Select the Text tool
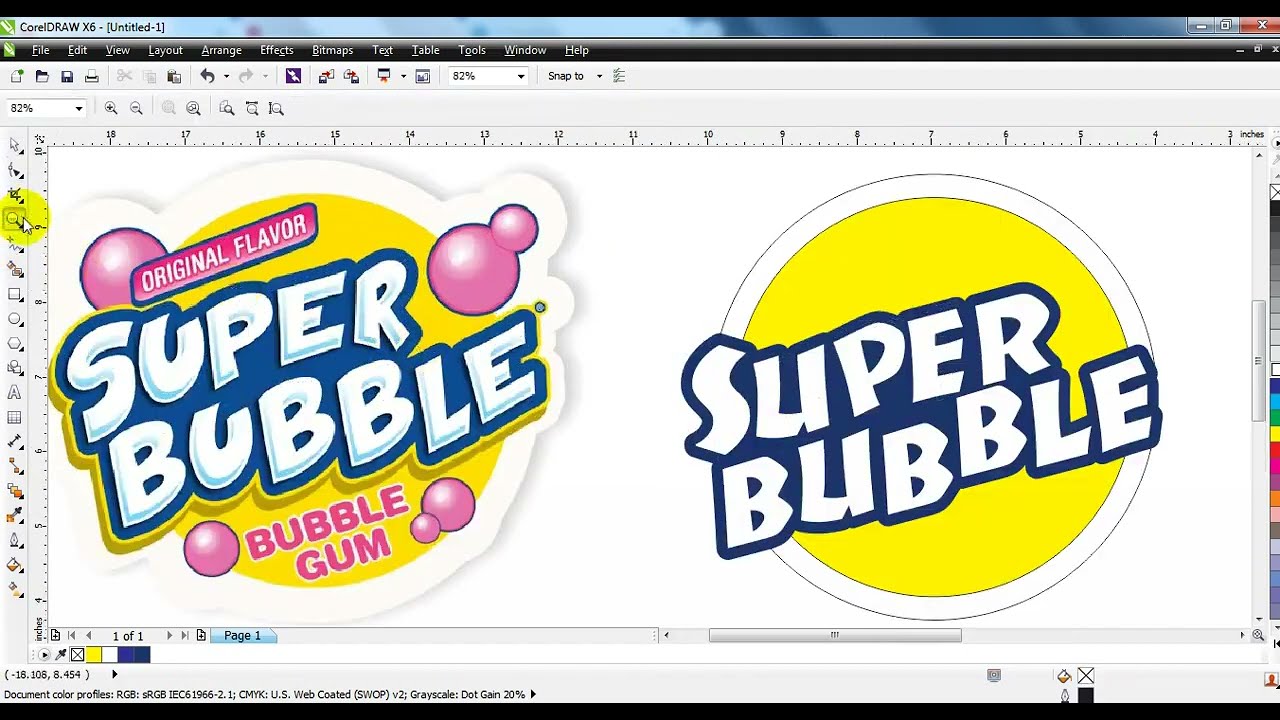Viewport: 1280px width, 720px height. point(15,393)
